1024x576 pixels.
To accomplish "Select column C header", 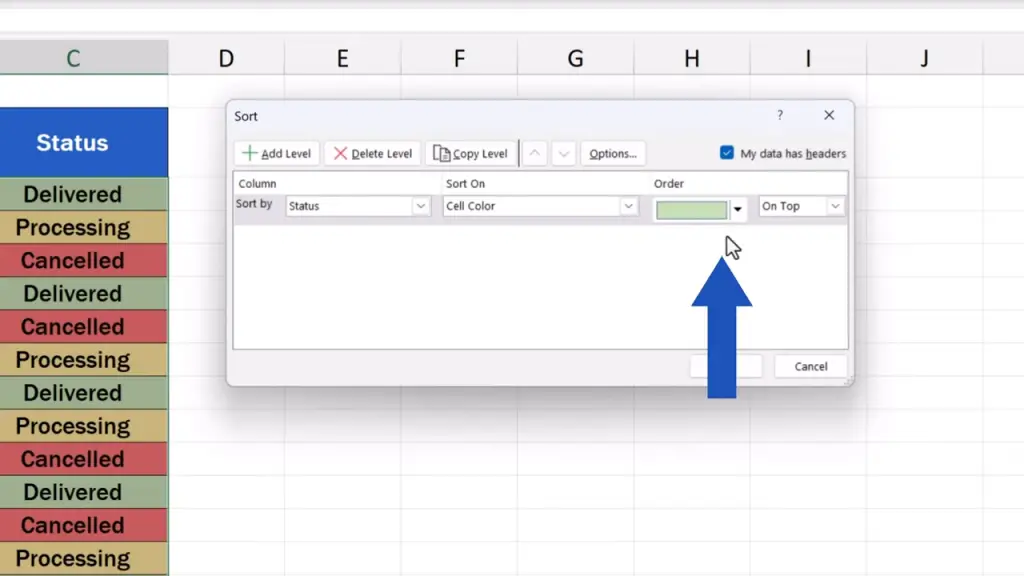I will 73,59.
